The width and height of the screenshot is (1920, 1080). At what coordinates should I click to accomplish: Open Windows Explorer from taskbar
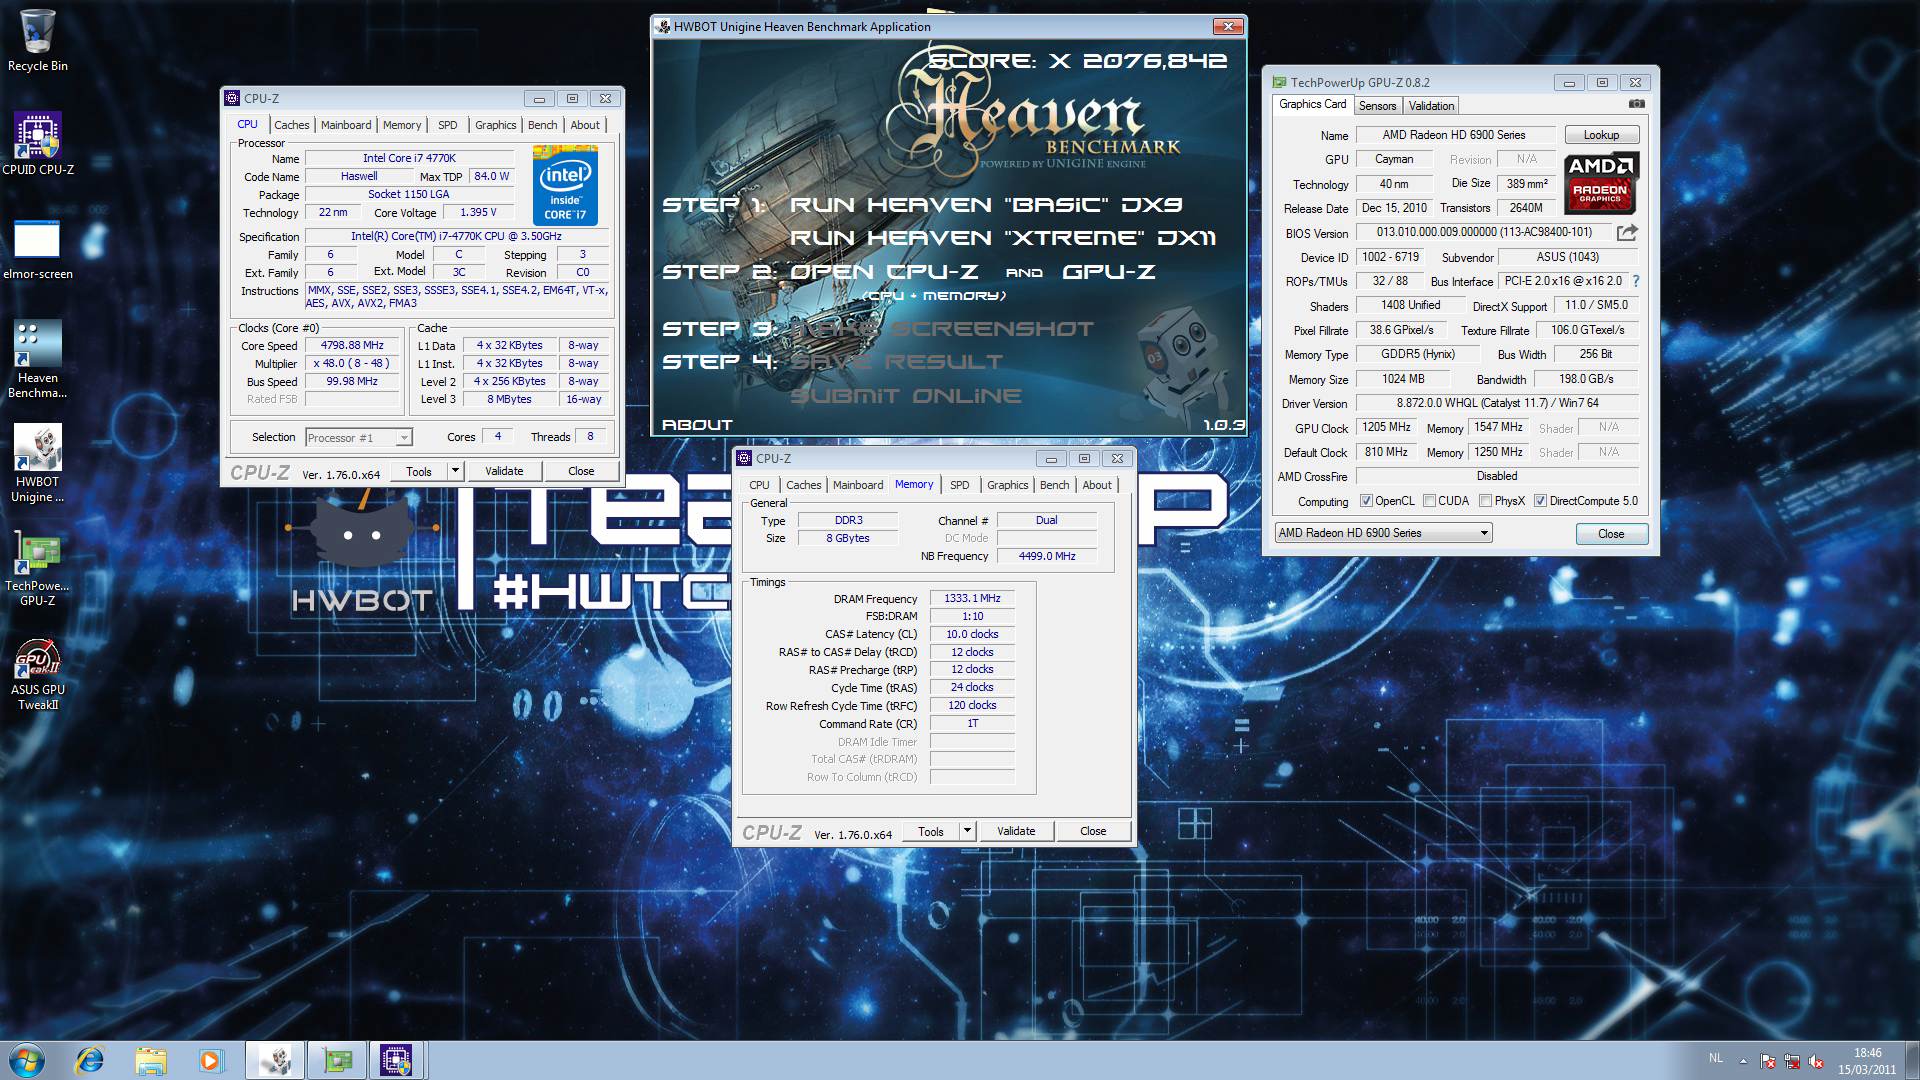151,1060
